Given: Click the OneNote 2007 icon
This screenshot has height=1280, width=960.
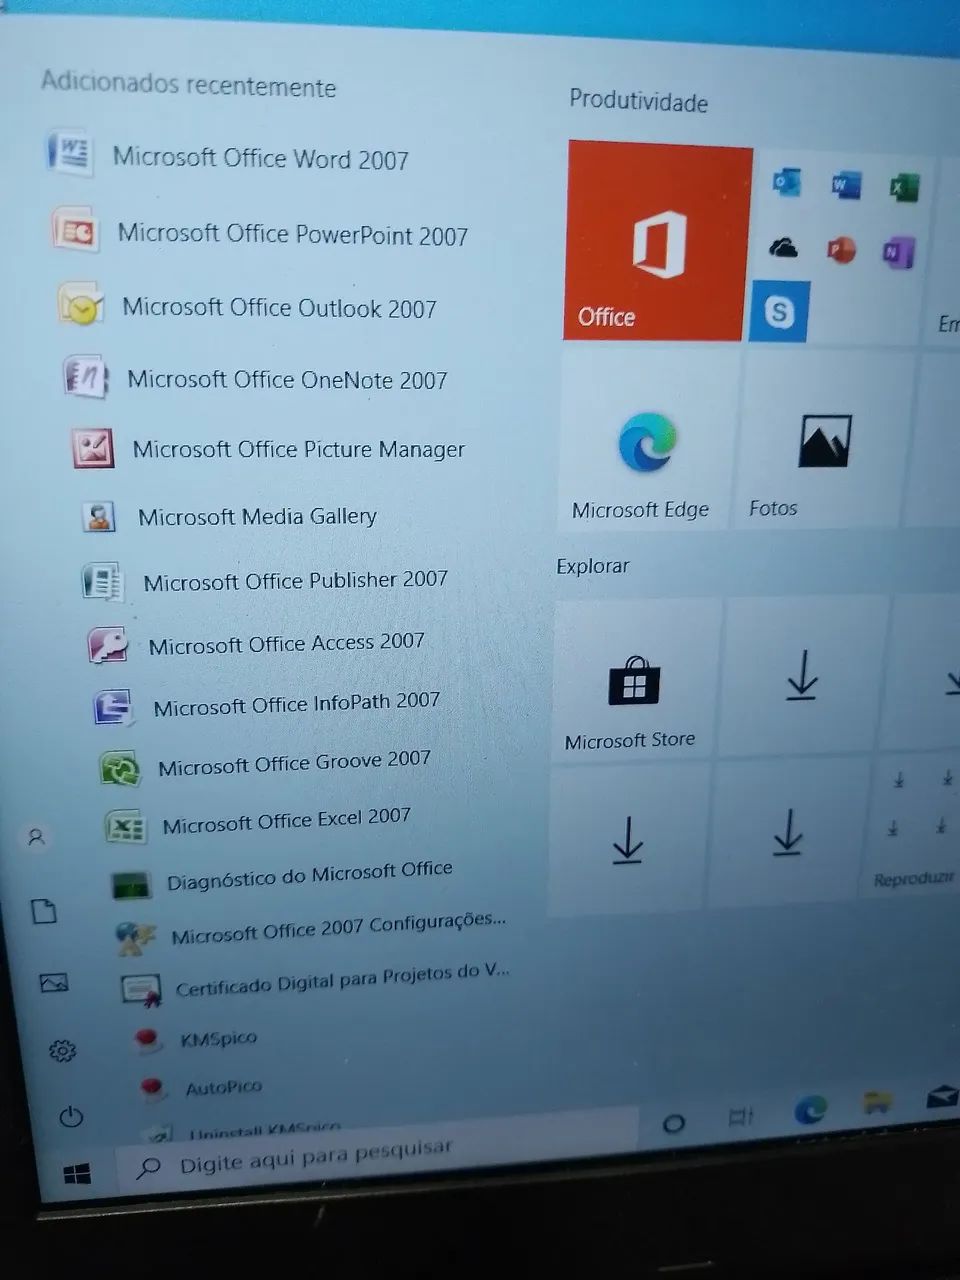Looking at the screenshot, I should pyautogui.click(x=86, y=376).
